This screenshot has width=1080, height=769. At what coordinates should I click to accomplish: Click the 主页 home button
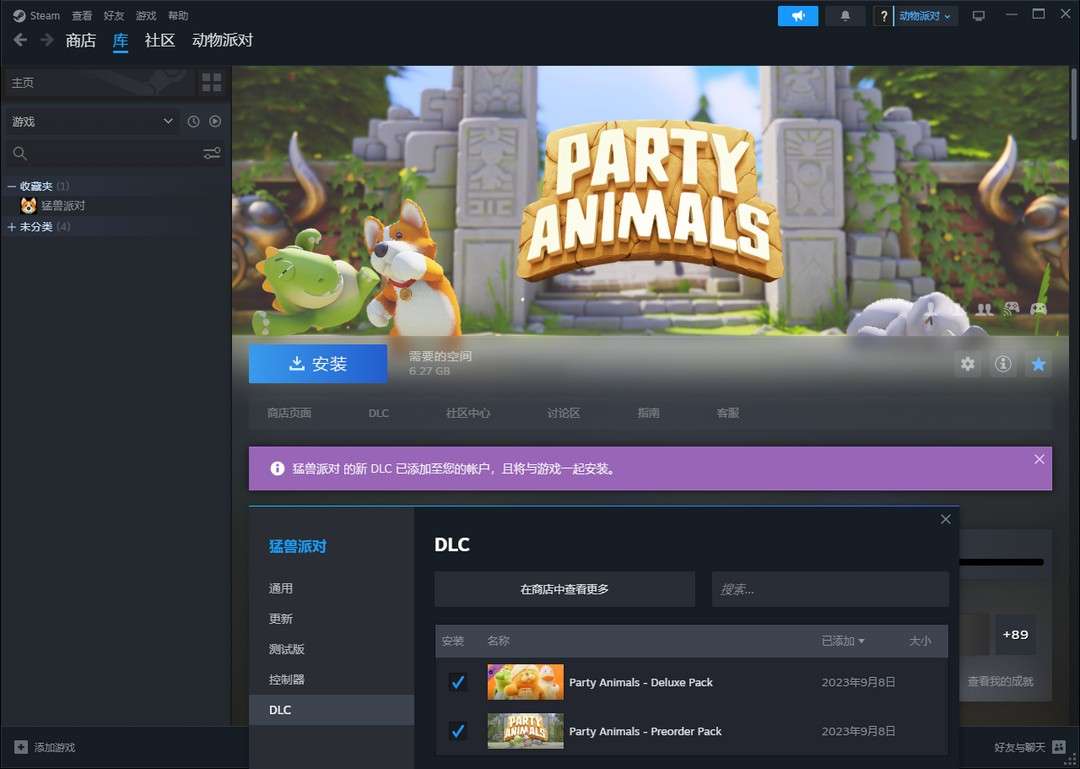point(100,82)
